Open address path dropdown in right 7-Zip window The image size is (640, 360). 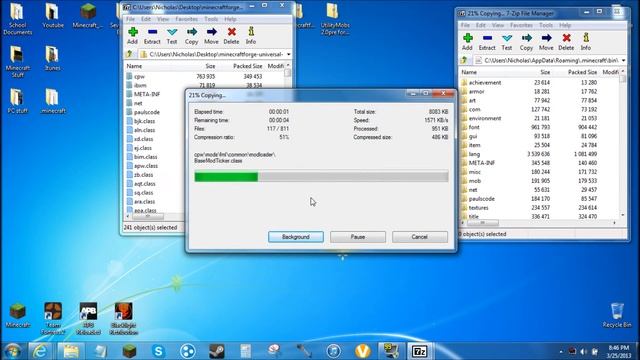coord(623,60)
